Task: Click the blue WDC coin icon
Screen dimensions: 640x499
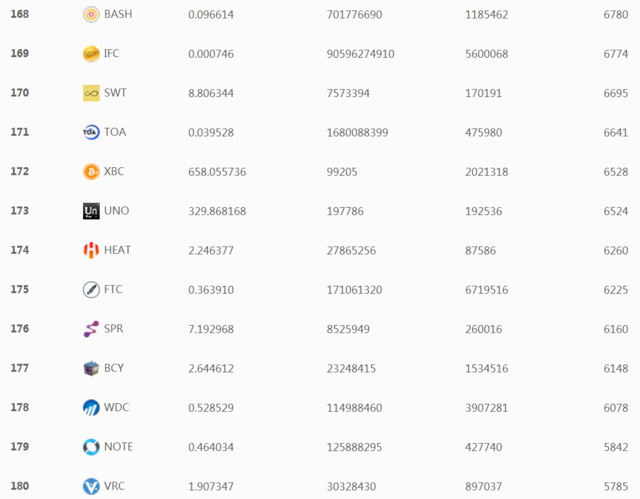Action: coord(91,408)
